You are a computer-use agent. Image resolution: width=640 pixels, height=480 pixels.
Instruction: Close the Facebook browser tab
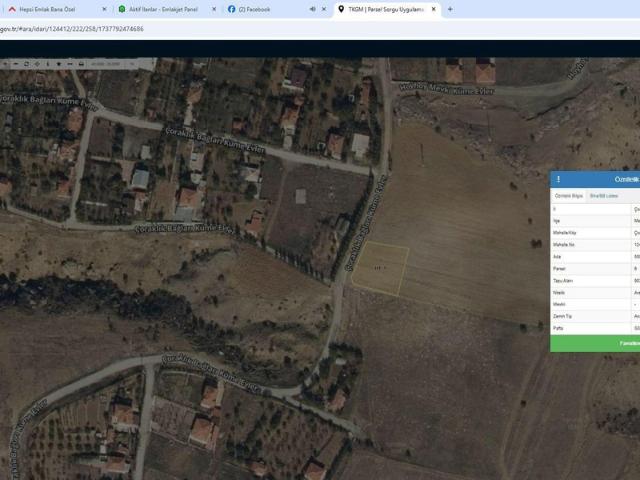pyautogui.click(x=324, y=9)
